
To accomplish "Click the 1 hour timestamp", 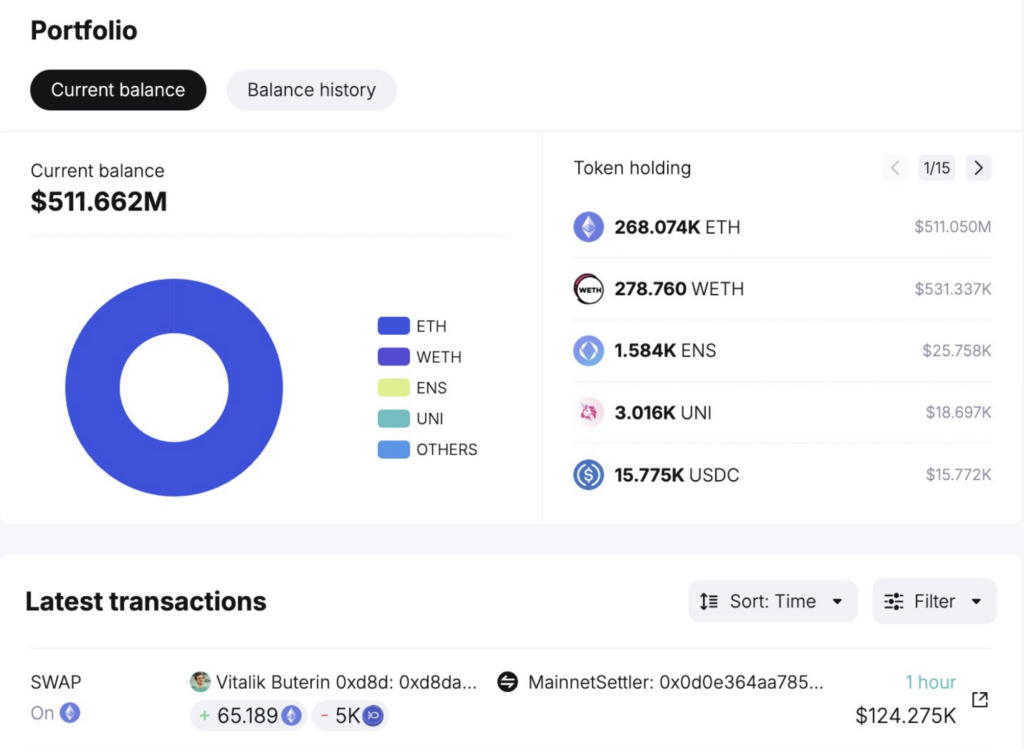I will coord(930,682).
